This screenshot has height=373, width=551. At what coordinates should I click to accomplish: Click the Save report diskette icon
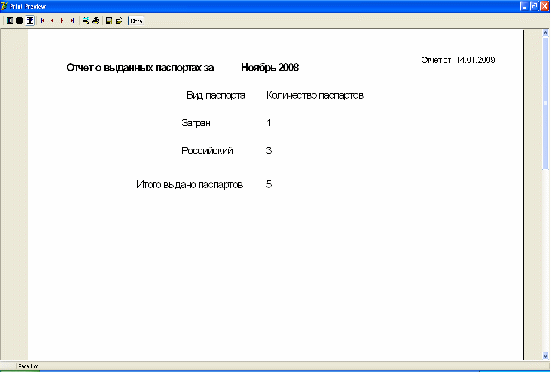coord(109,21)
